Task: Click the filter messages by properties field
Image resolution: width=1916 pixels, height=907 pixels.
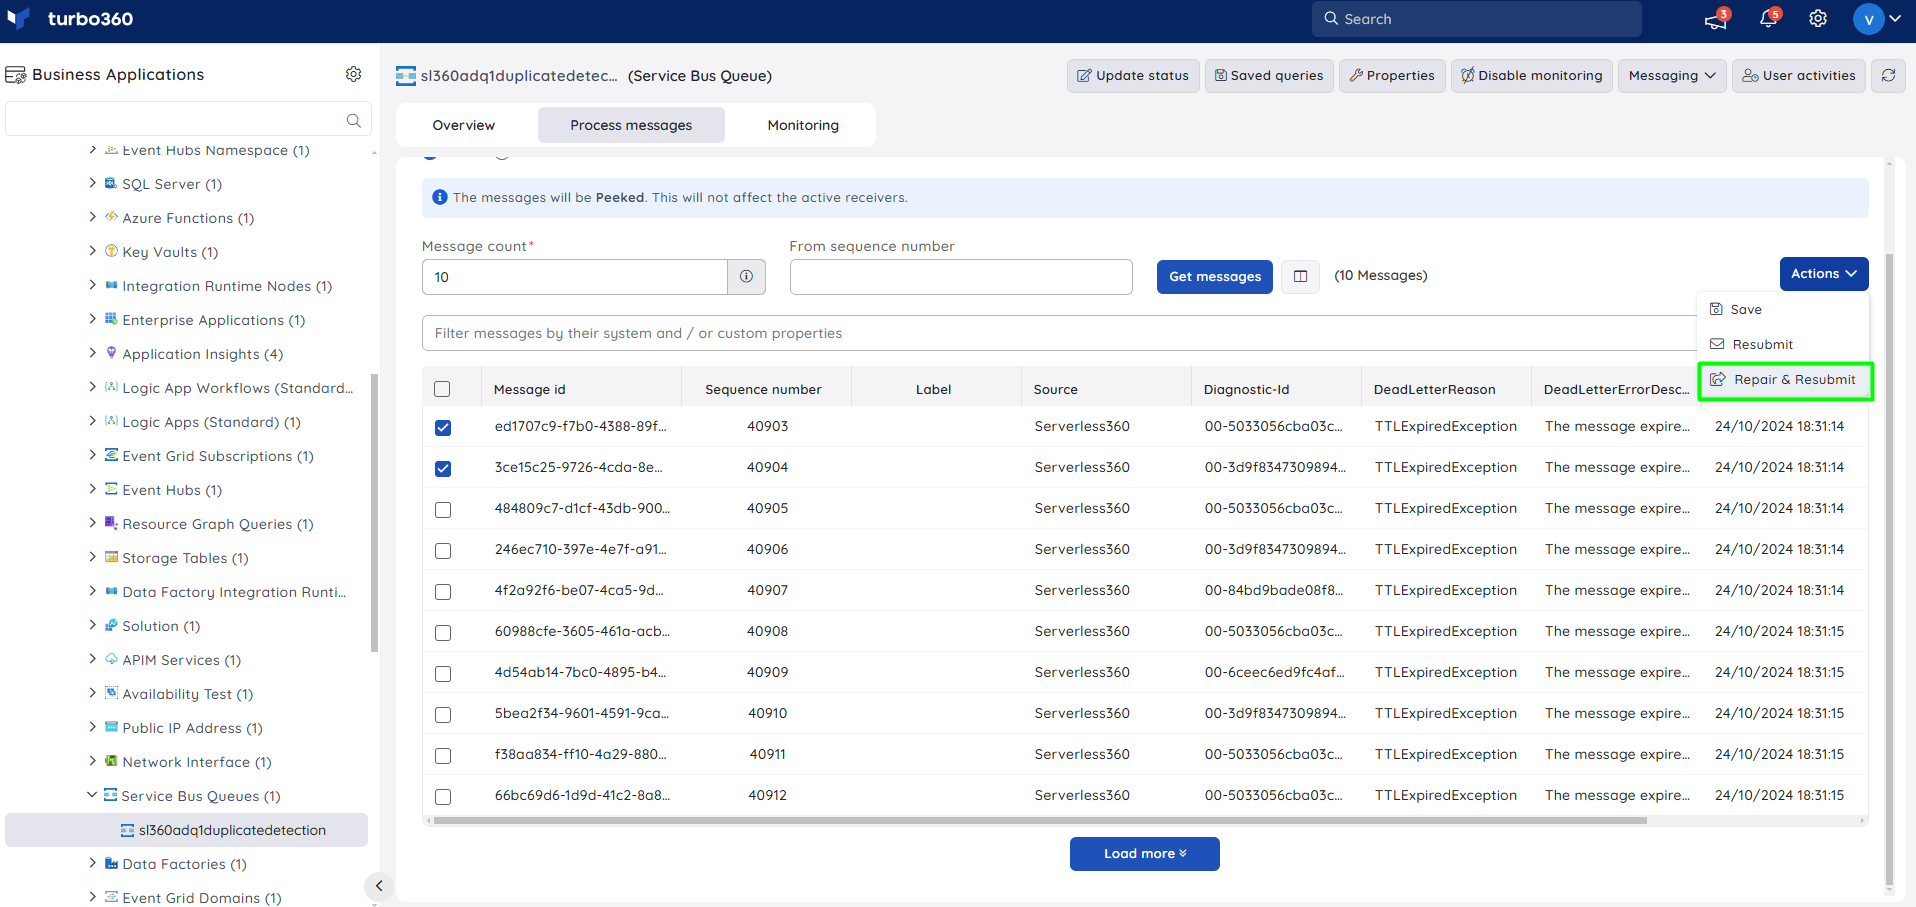Action: [x=1060, y=333]
